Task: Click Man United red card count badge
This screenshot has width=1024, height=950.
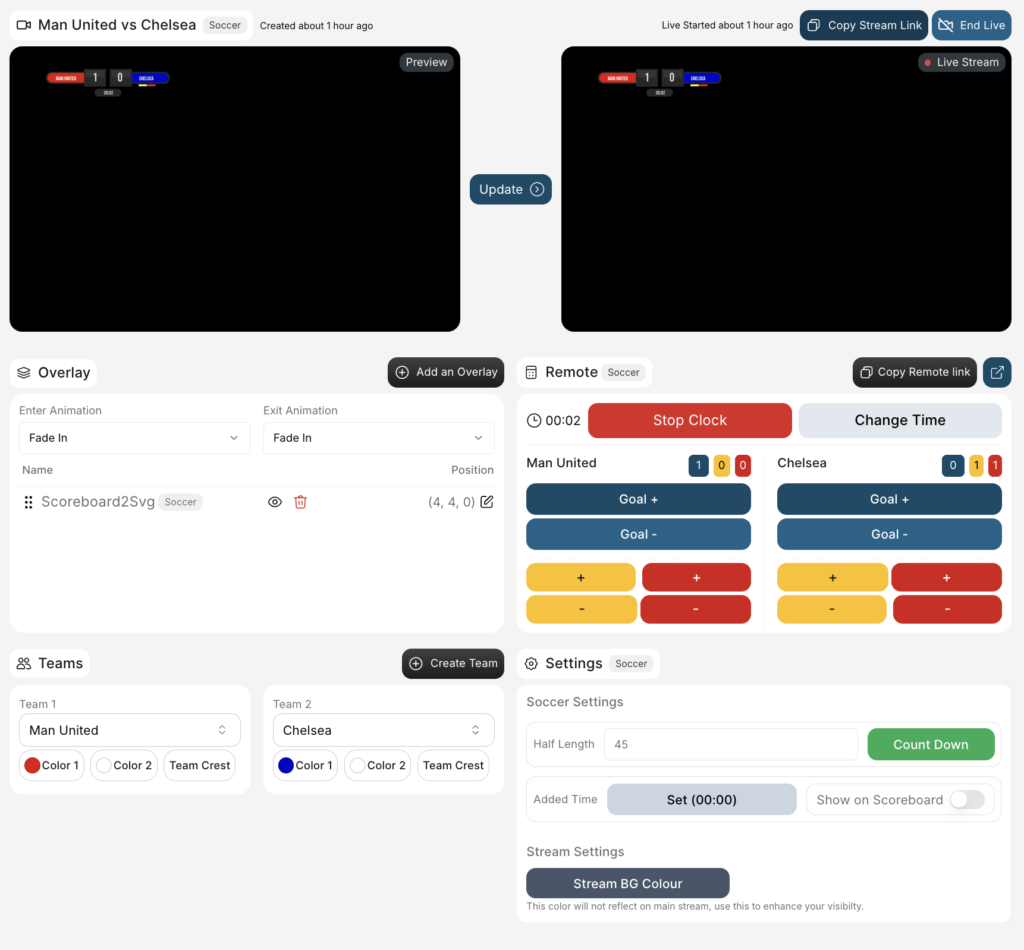Action: (743, 466)
